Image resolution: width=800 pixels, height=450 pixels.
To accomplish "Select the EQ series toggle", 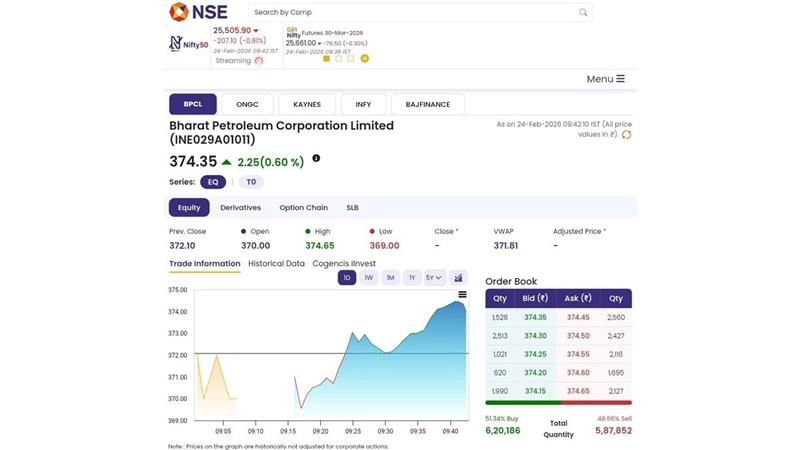I will tap(212, 182).
